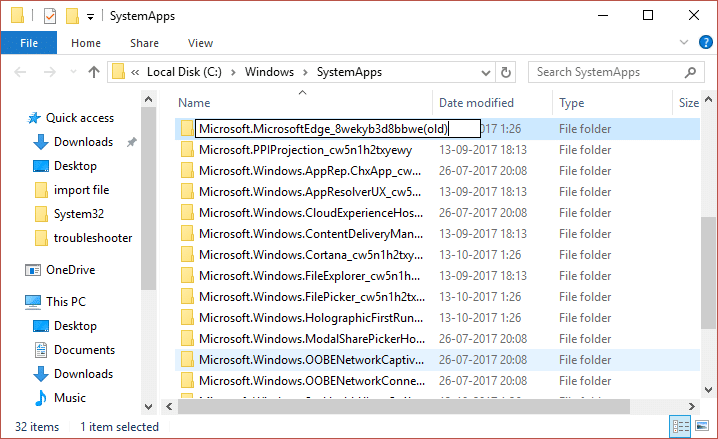718x439 pixels.
Task: Click the folder rename text box
Action: coord(338,129)
